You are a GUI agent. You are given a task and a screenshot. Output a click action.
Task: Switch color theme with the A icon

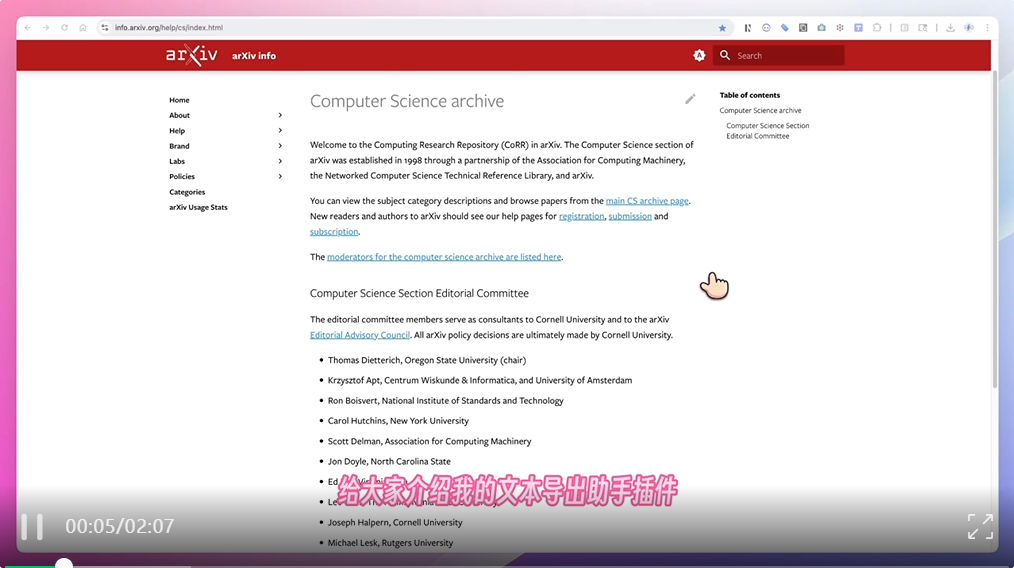point(699,56)
